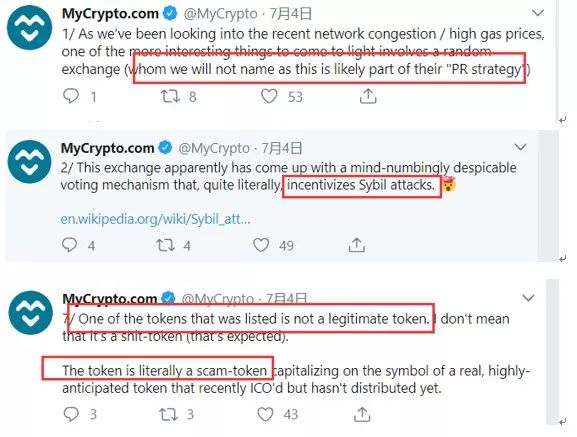Screen dimensions: 577x437
Task: Share the first tweet via upload icon
Action: tap(368, 96)
